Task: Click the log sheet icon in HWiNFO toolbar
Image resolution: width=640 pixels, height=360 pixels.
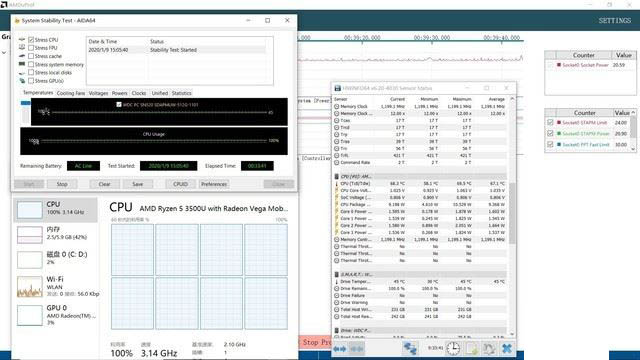Action: tap(472, 348)
